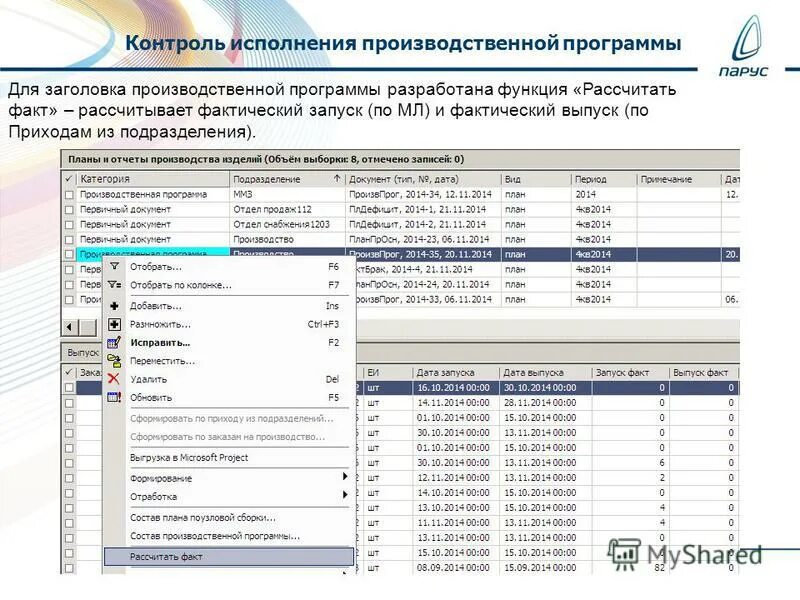Select the Отобрать filter funnel icon

click(x=115, y=268)
